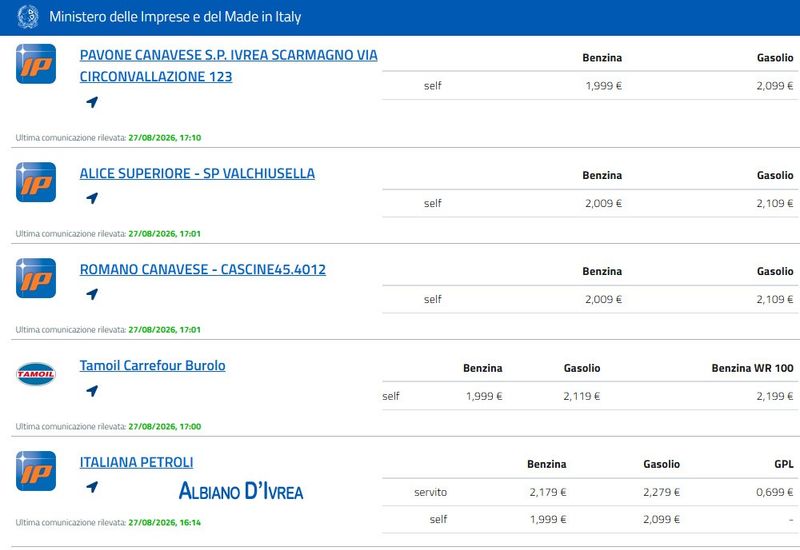Select Tamoil Benzina price 1,999 €
Image resolution: width=800 pixels, height=550 pixels.
point(484,396)
